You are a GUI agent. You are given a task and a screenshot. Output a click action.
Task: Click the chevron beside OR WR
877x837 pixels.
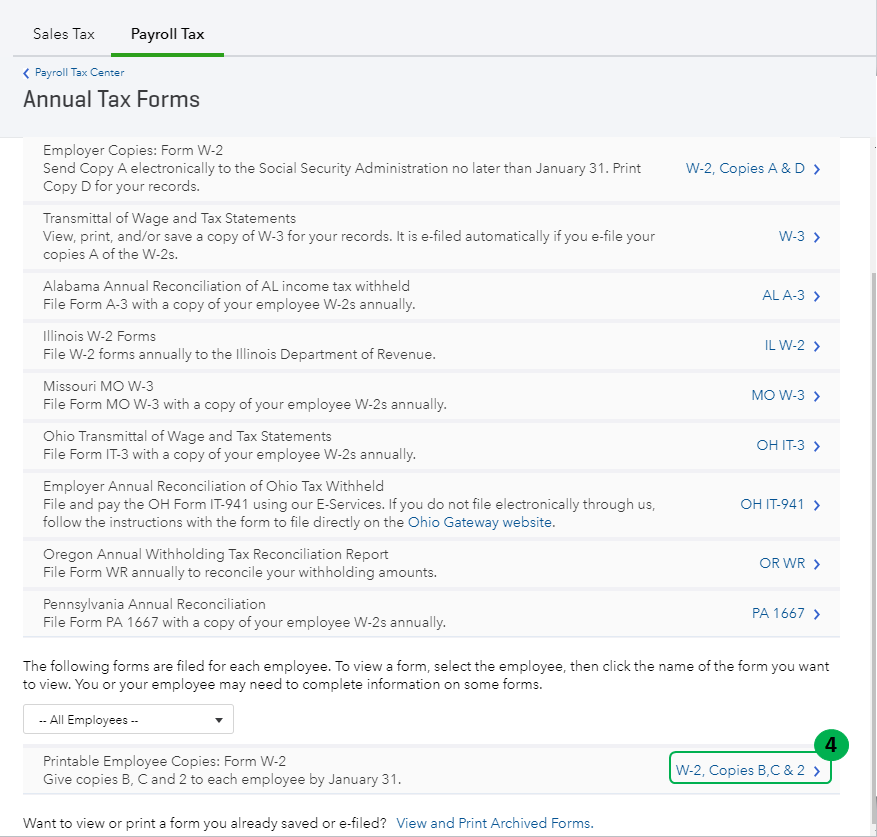tap(817, 565)
